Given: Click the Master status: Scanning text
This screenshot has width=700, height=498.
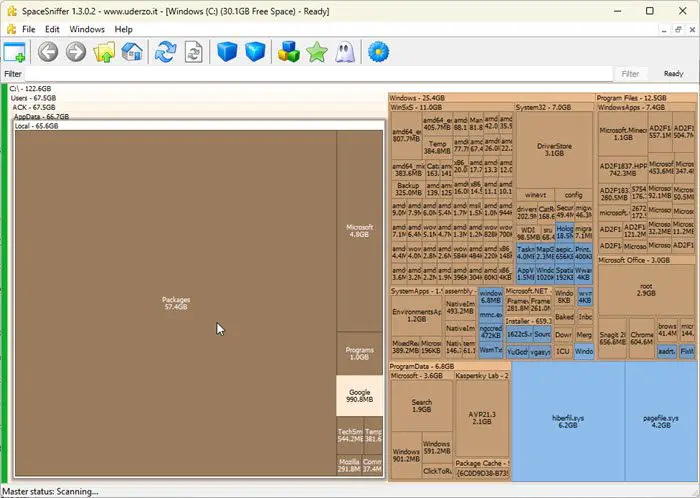Looking at the screenshot, I should click(50, 492).
